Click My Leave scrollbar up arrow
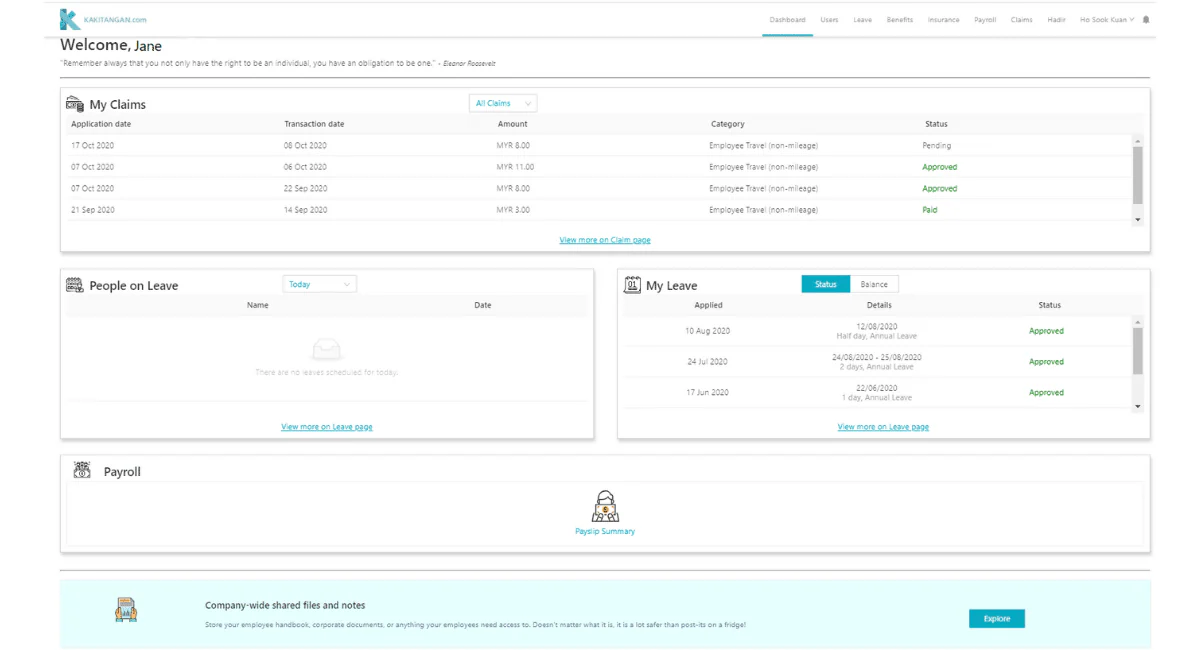 coord(1138,322)
